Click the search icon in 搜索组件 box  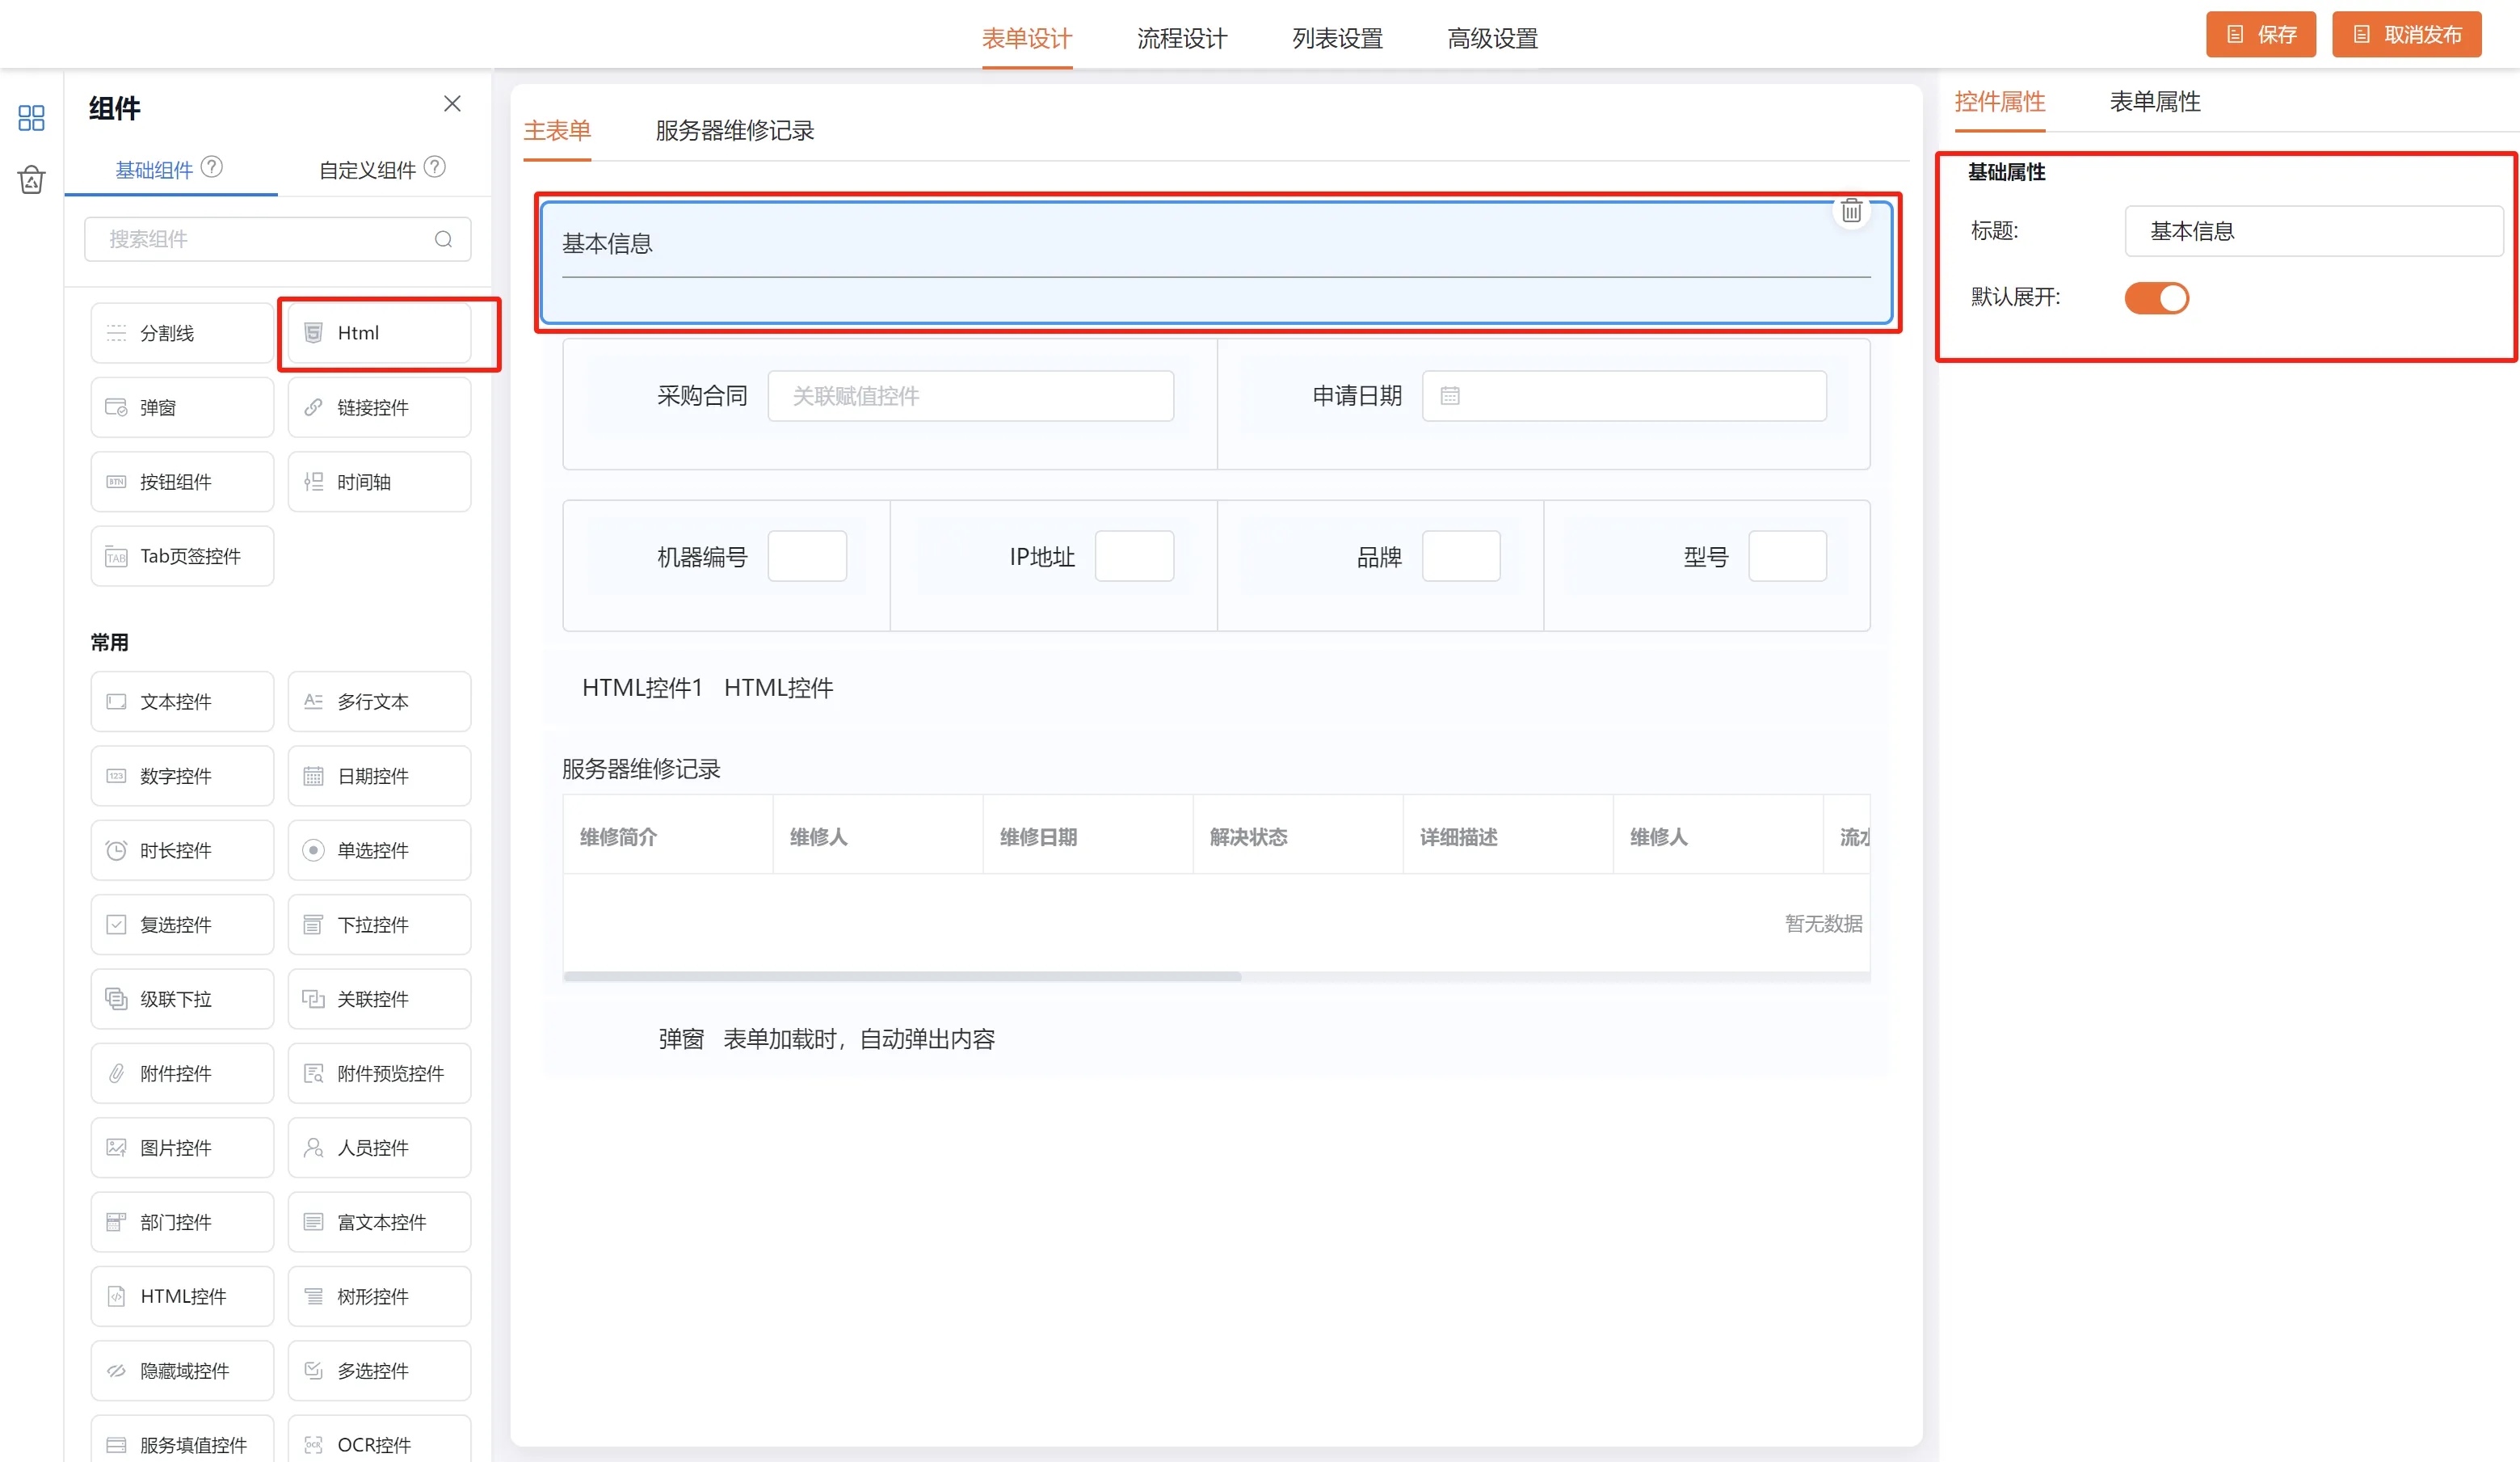click(443, 239)
